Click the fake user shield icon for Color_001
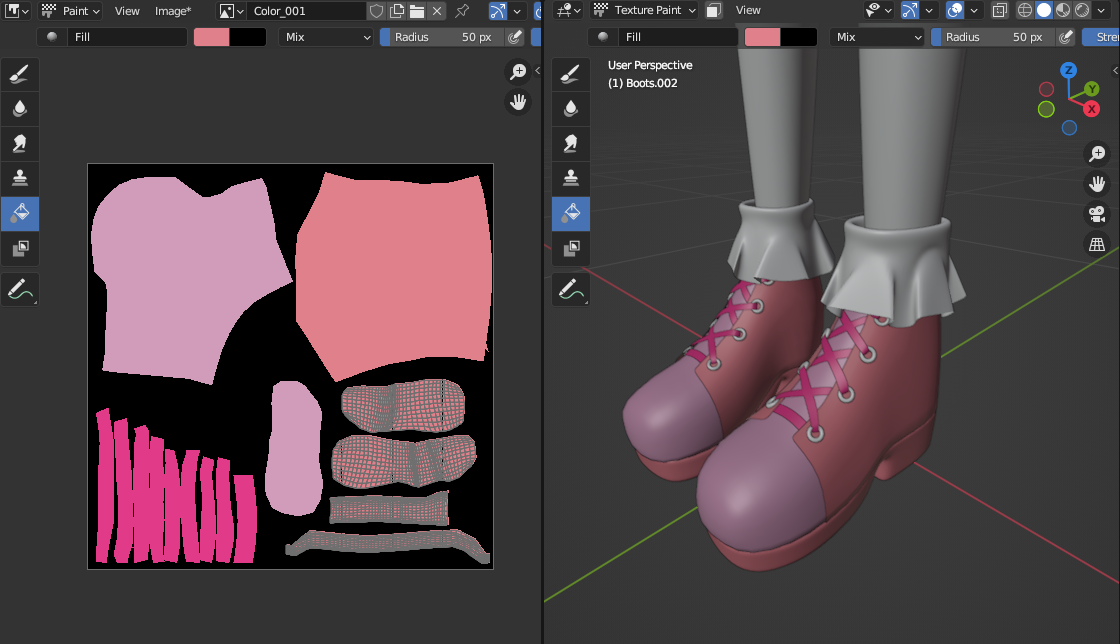 pyautogui.click(x=376, y=11)
